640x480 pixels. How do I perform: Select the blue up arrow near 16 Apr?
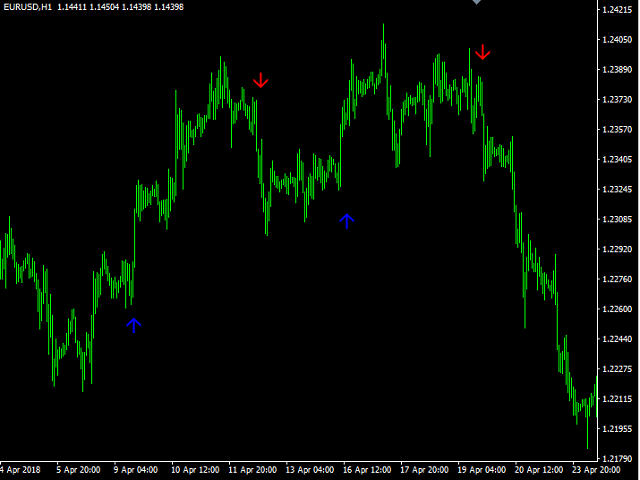tap(347, 221)
